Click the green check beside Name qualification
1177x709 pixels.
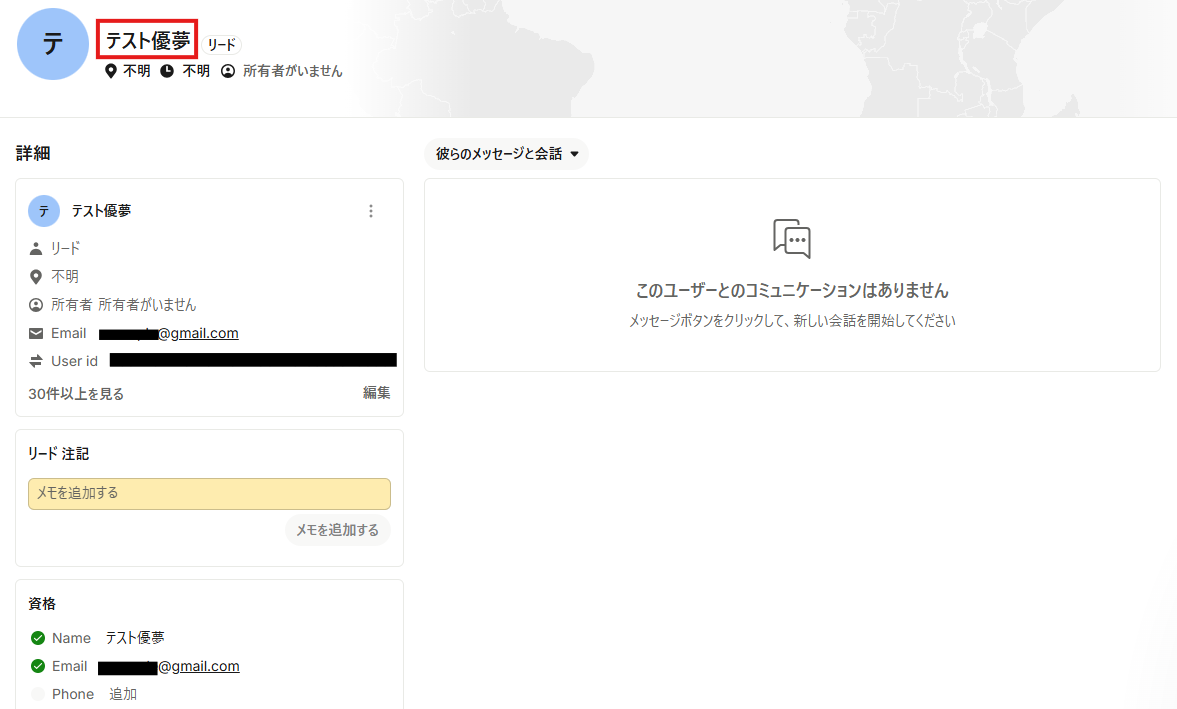[x=38, y=638]
